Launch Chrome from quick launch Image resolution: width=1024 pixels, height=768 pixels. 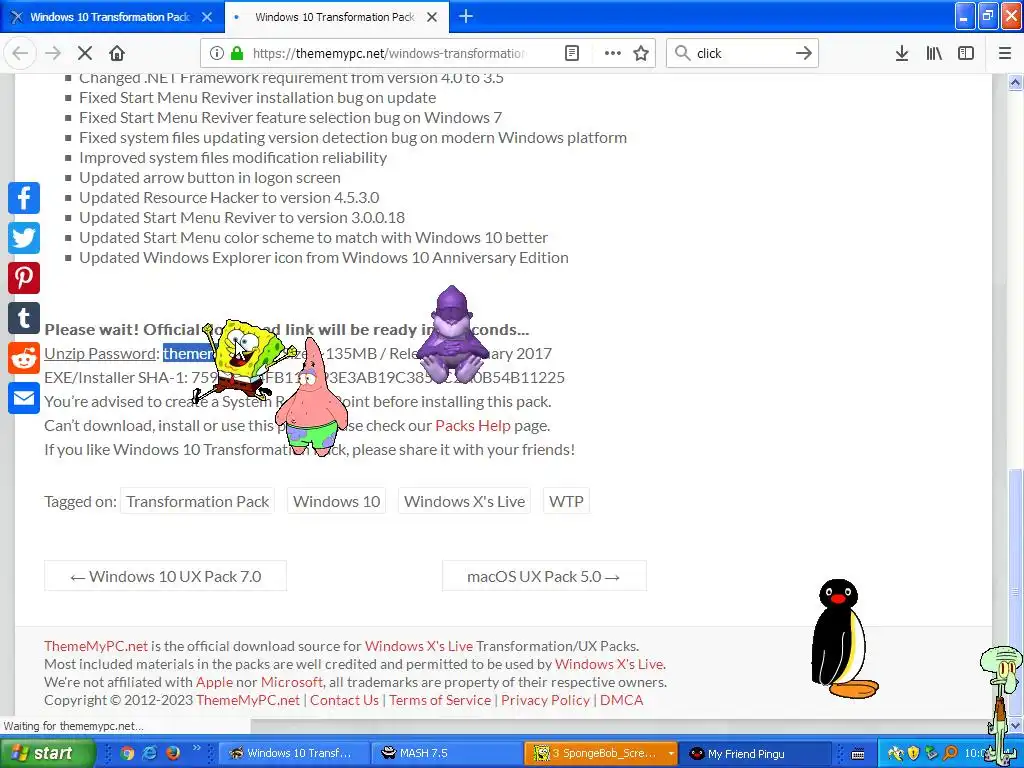coord(127,753)
